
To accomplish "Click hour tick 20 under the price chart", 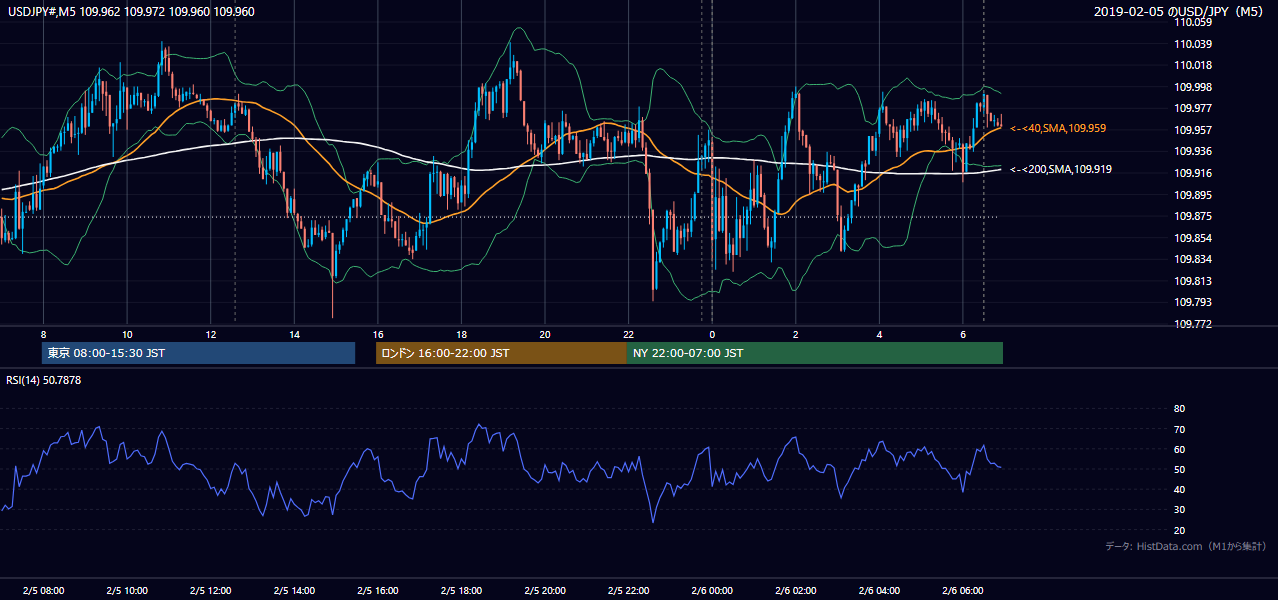I will (545, 334).
